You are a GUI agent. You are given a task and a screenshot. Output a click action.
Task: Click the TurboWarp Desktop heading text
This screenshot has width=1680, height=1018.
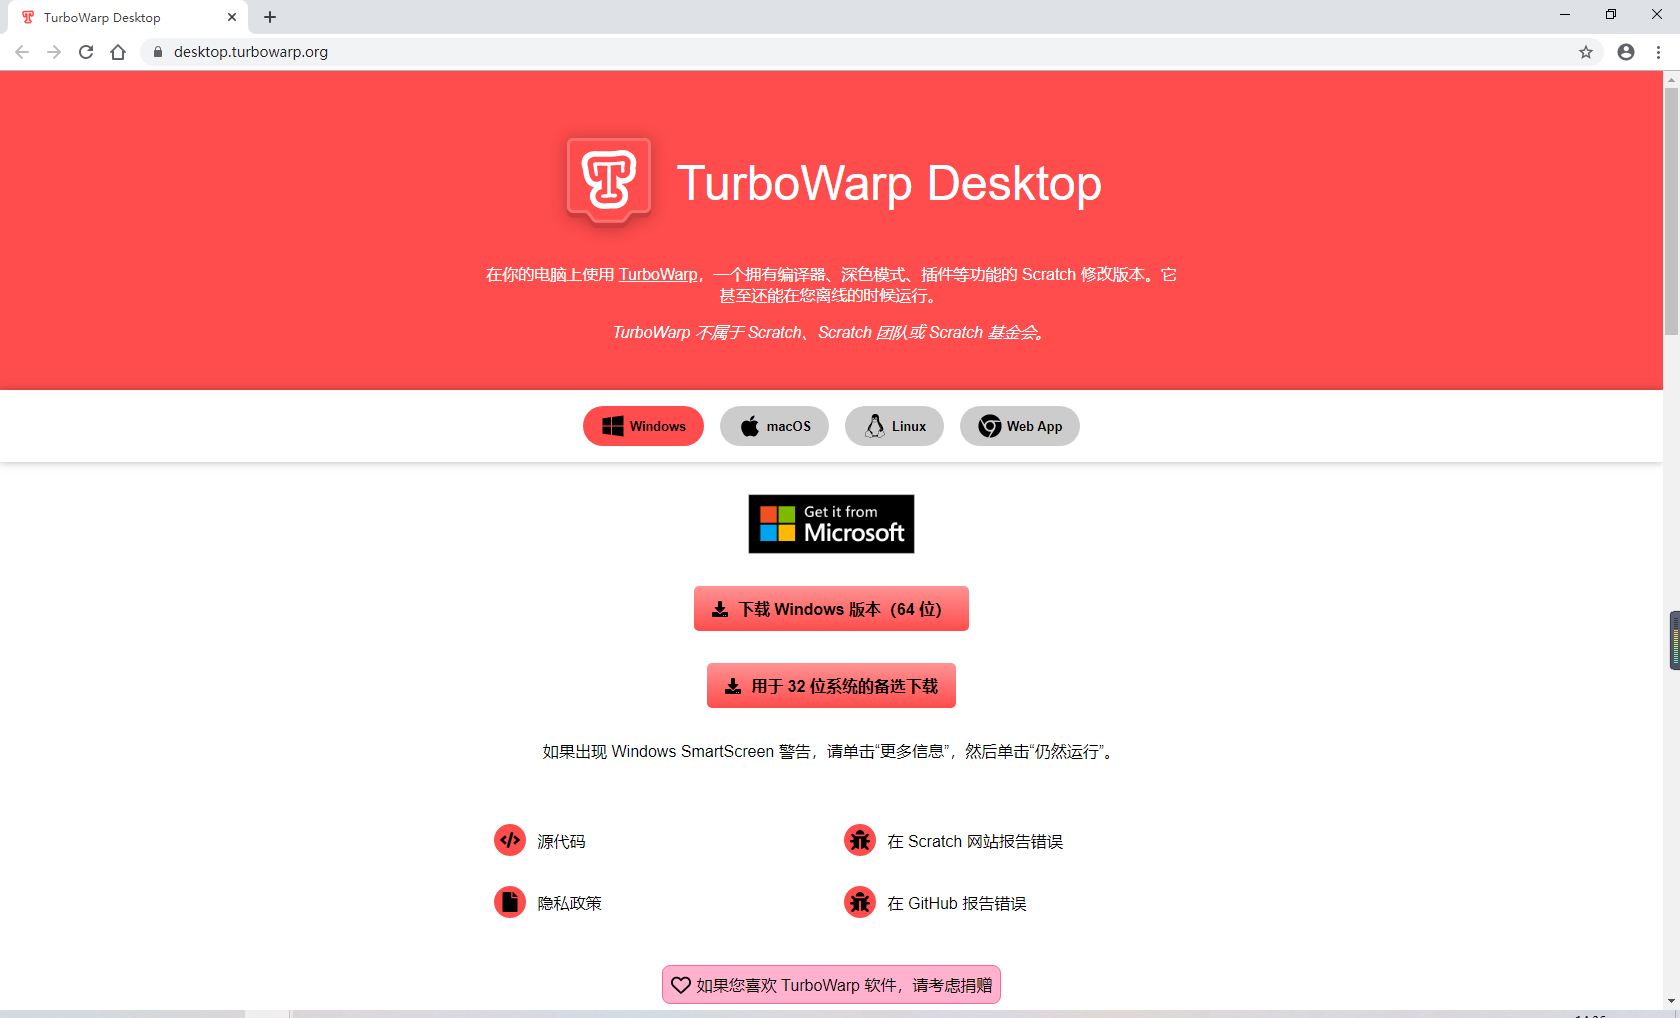pyautogui.click(x=889, y=183)
